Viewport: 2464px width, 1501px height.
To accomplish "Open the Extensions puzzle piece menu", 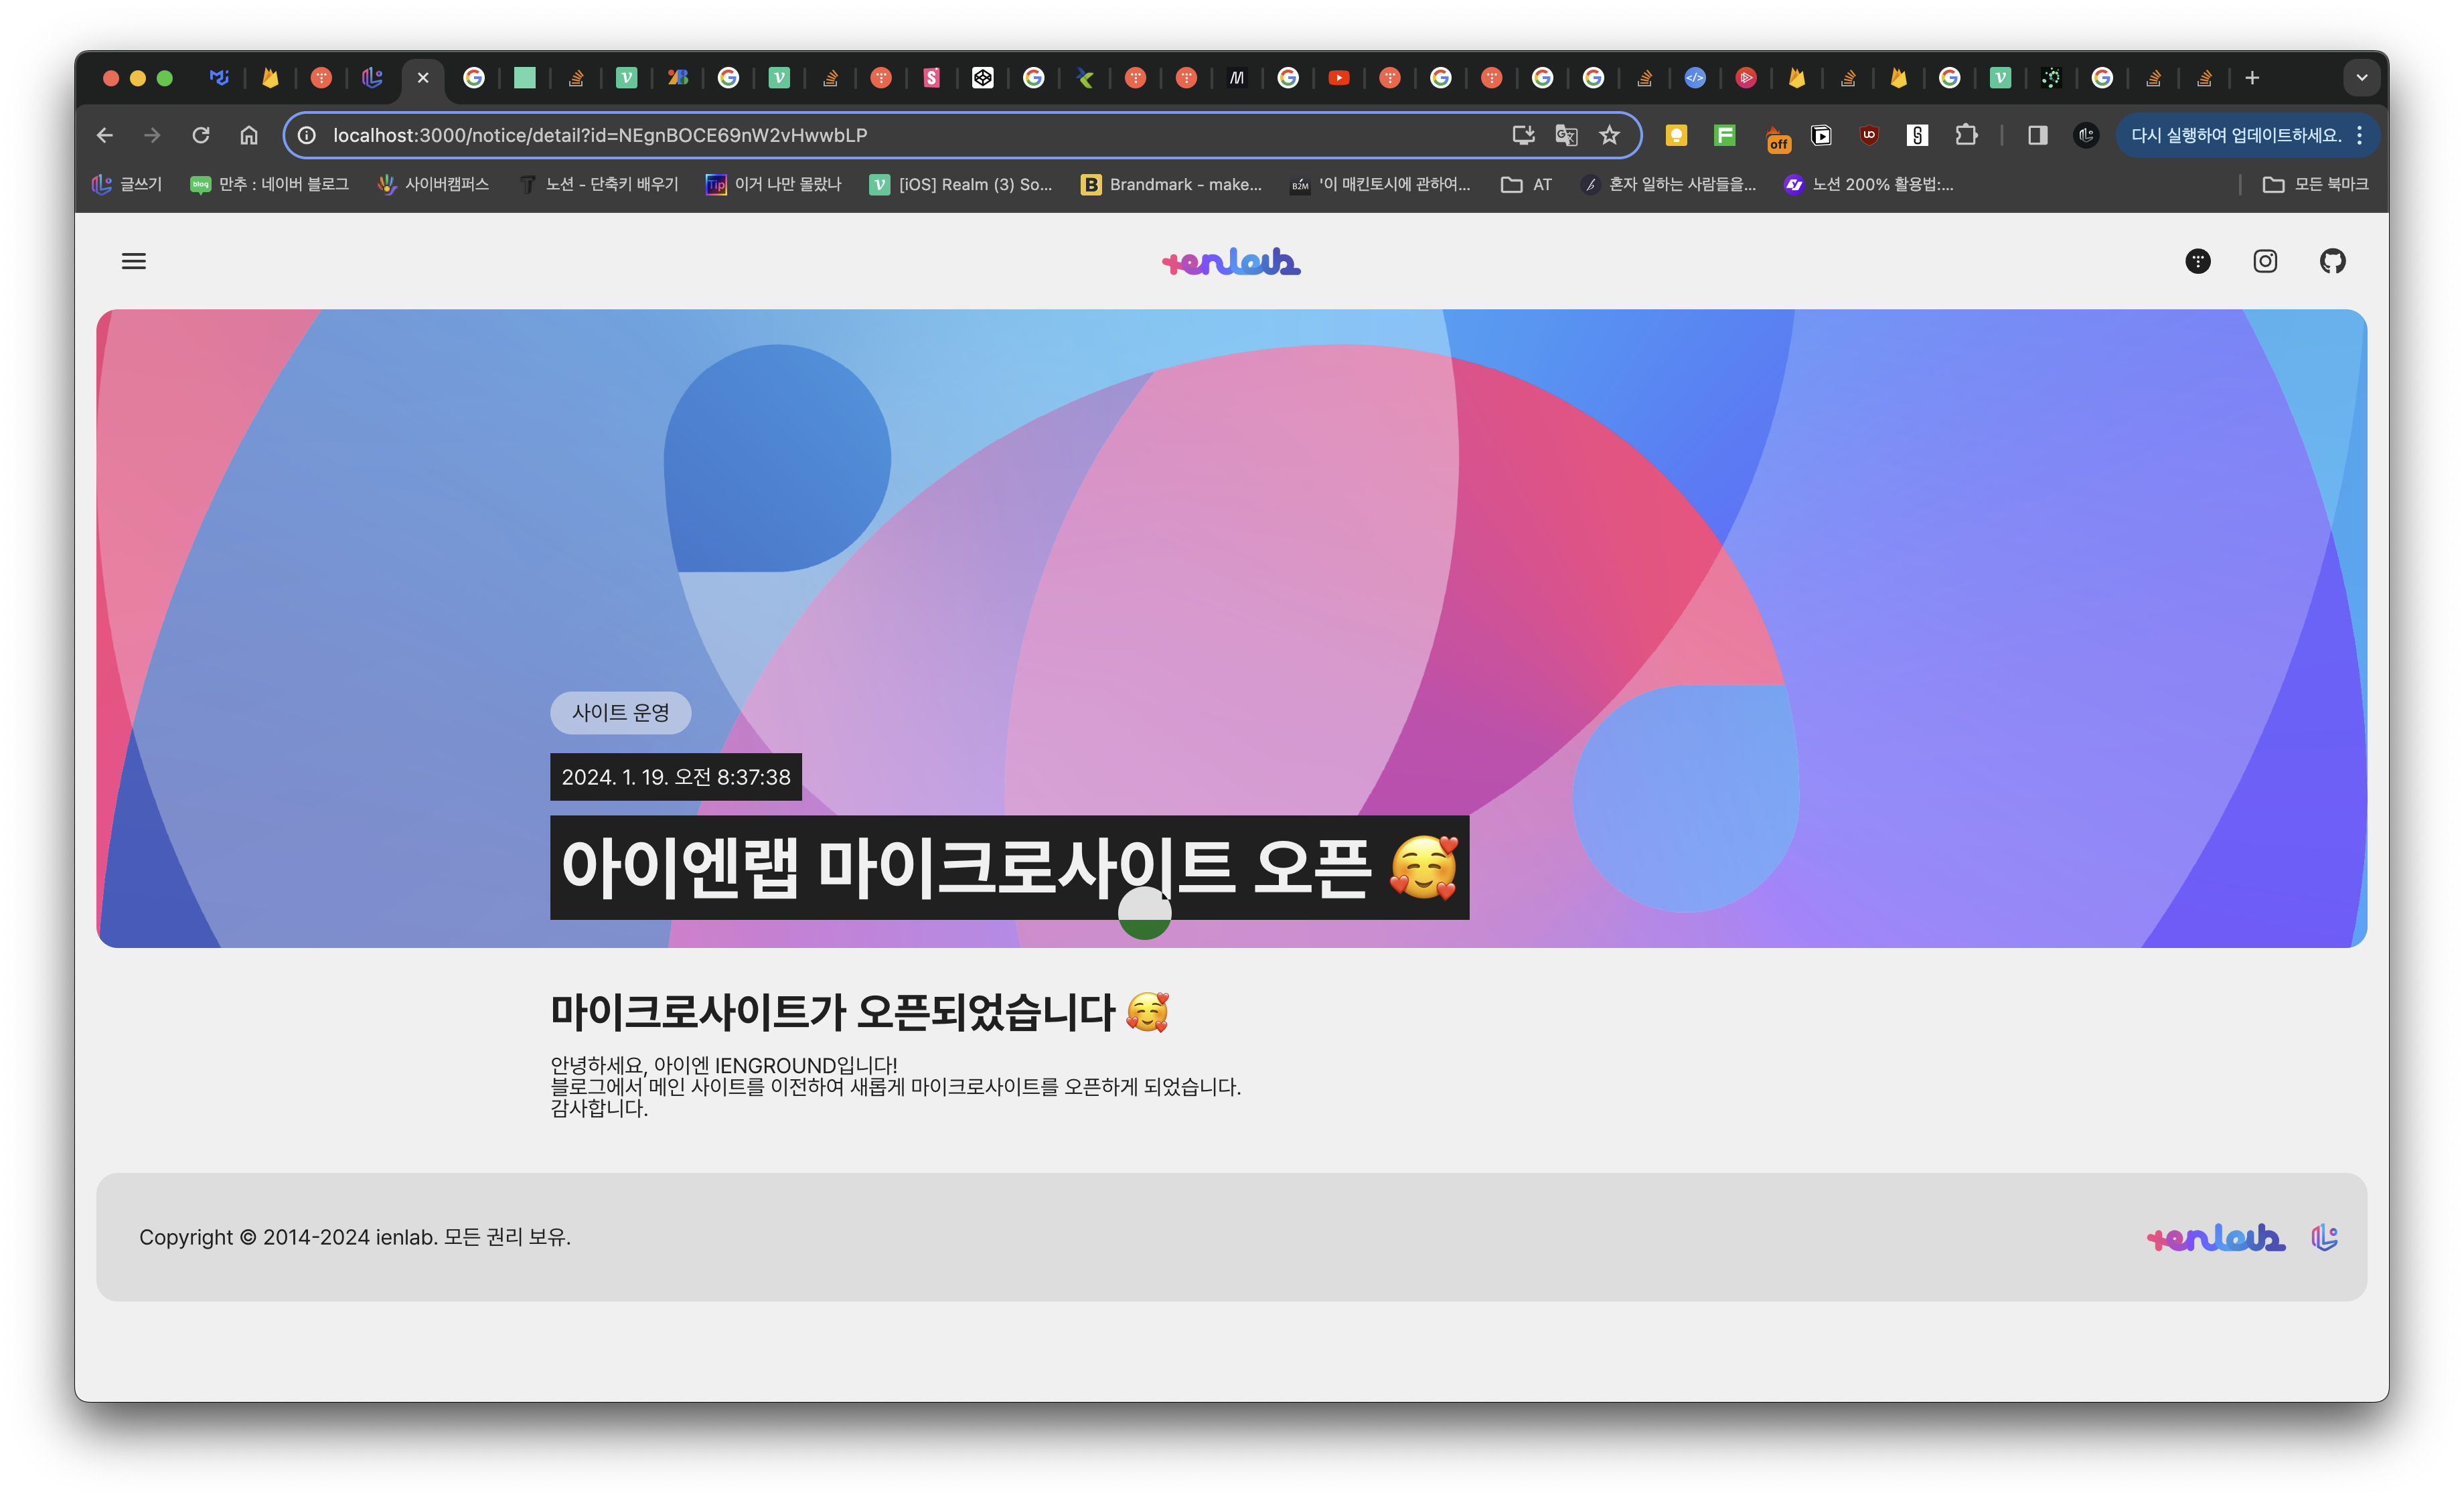I will click(1966, 135).
